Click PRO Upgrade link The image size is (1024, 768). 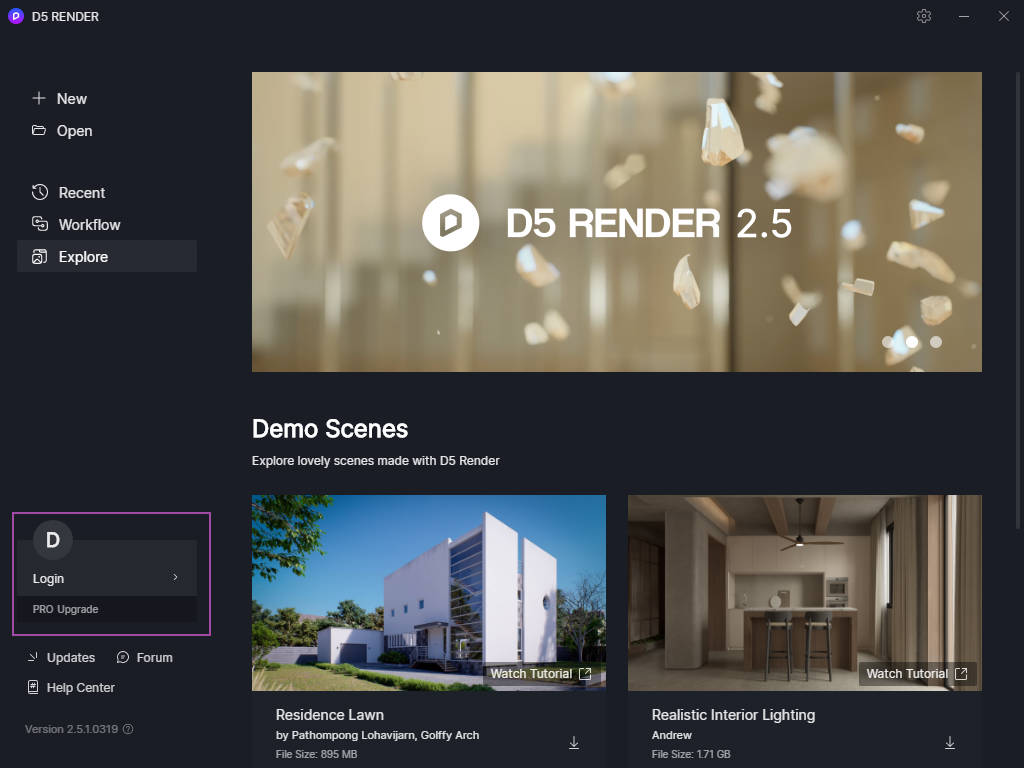pos(65,609)
